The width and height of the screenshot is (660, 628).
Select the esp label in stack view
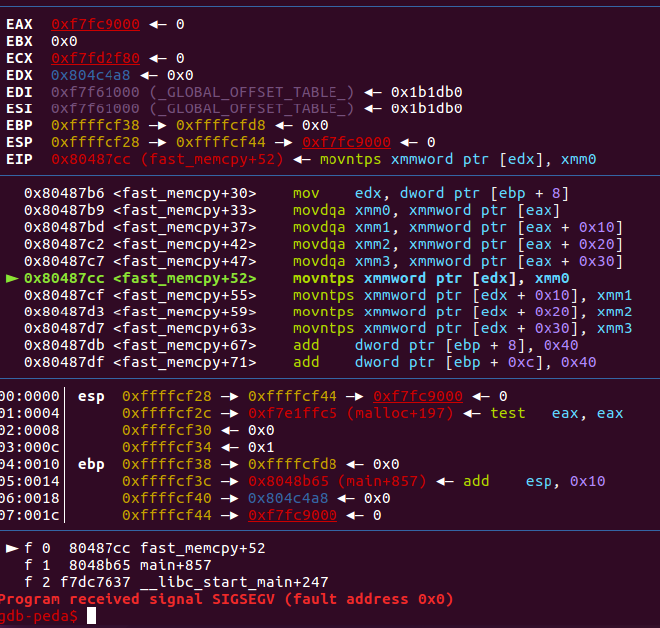coord(90,396)
